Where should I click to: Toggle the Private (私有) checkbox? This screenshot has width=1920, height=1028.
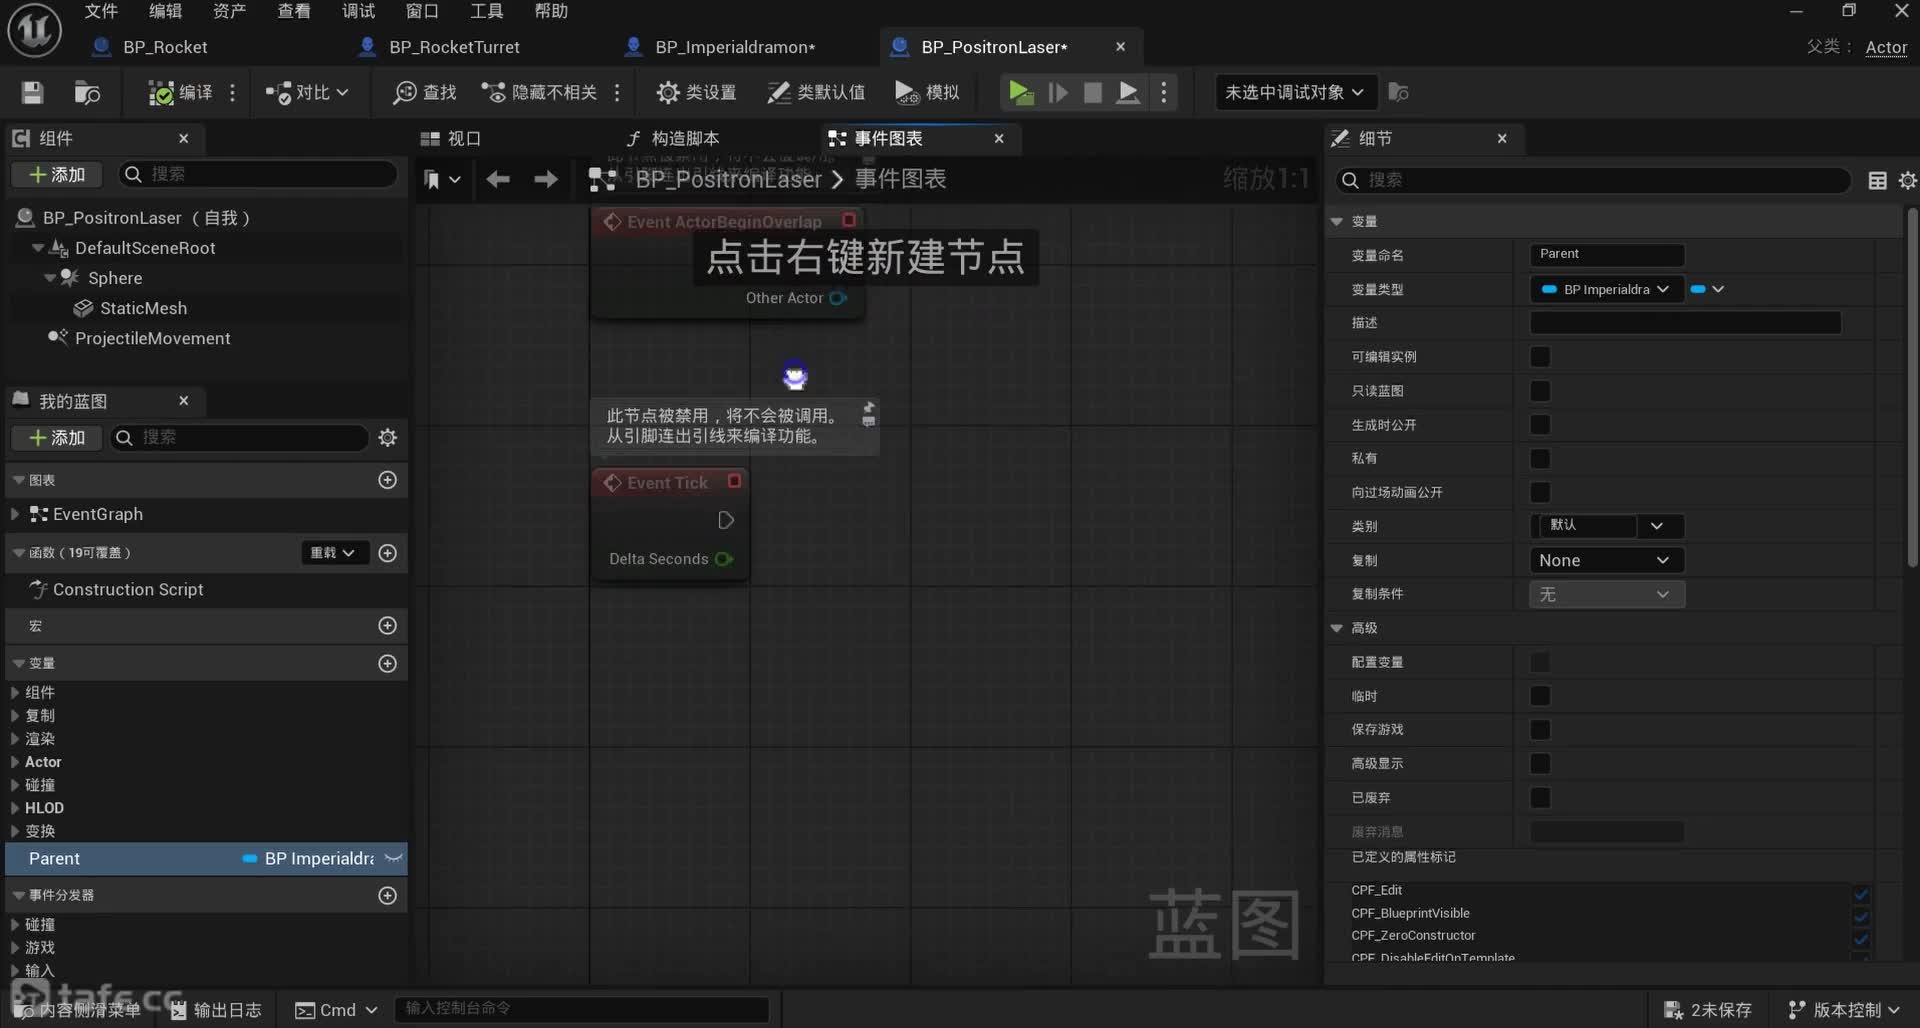1540,459
